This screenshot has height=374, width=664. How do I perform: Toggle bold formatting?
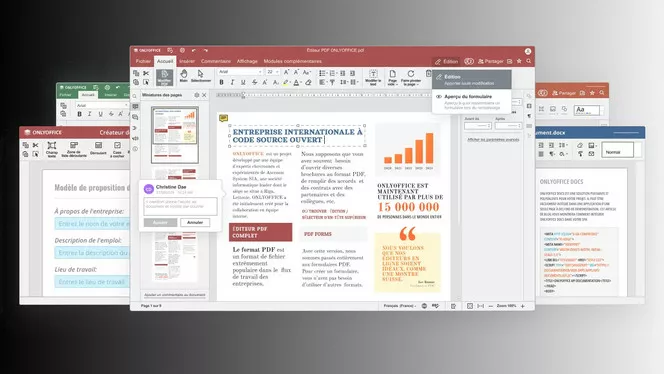point(221,82)
